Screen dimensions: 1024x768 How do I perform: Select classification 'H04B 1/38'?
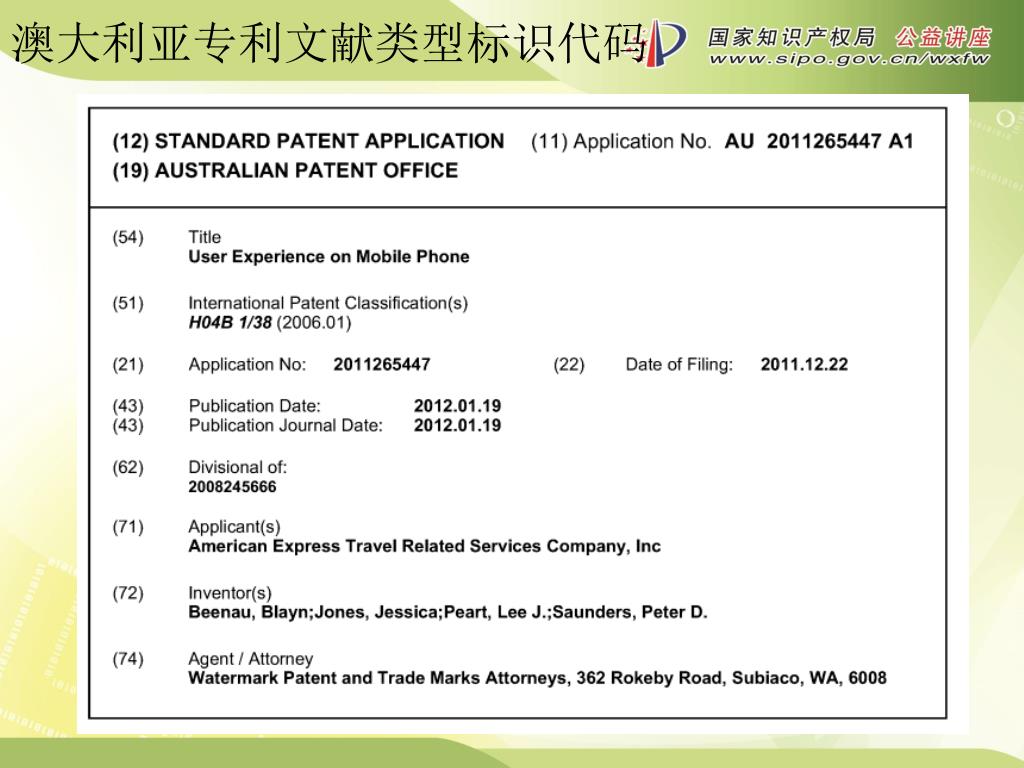(x=230, y=323)
